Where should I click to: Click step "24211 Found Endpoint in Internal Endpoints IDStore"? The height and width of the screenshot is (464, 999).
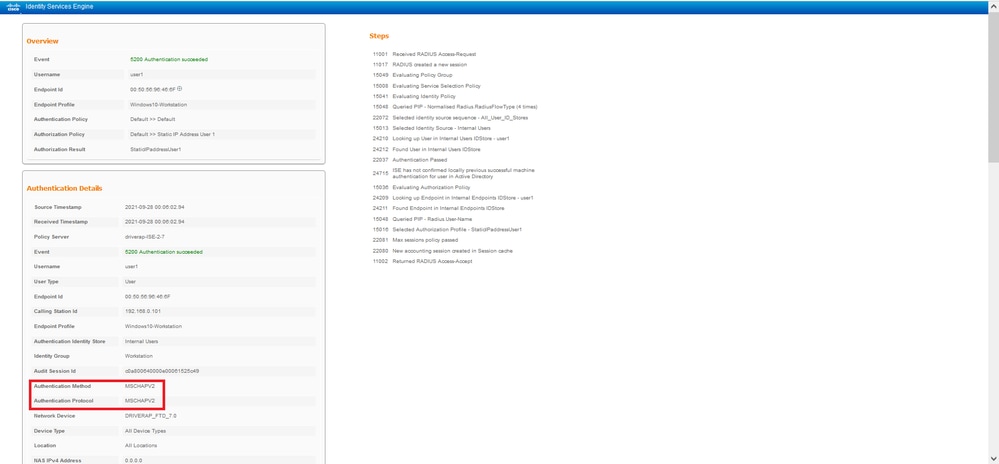point(438,208)
